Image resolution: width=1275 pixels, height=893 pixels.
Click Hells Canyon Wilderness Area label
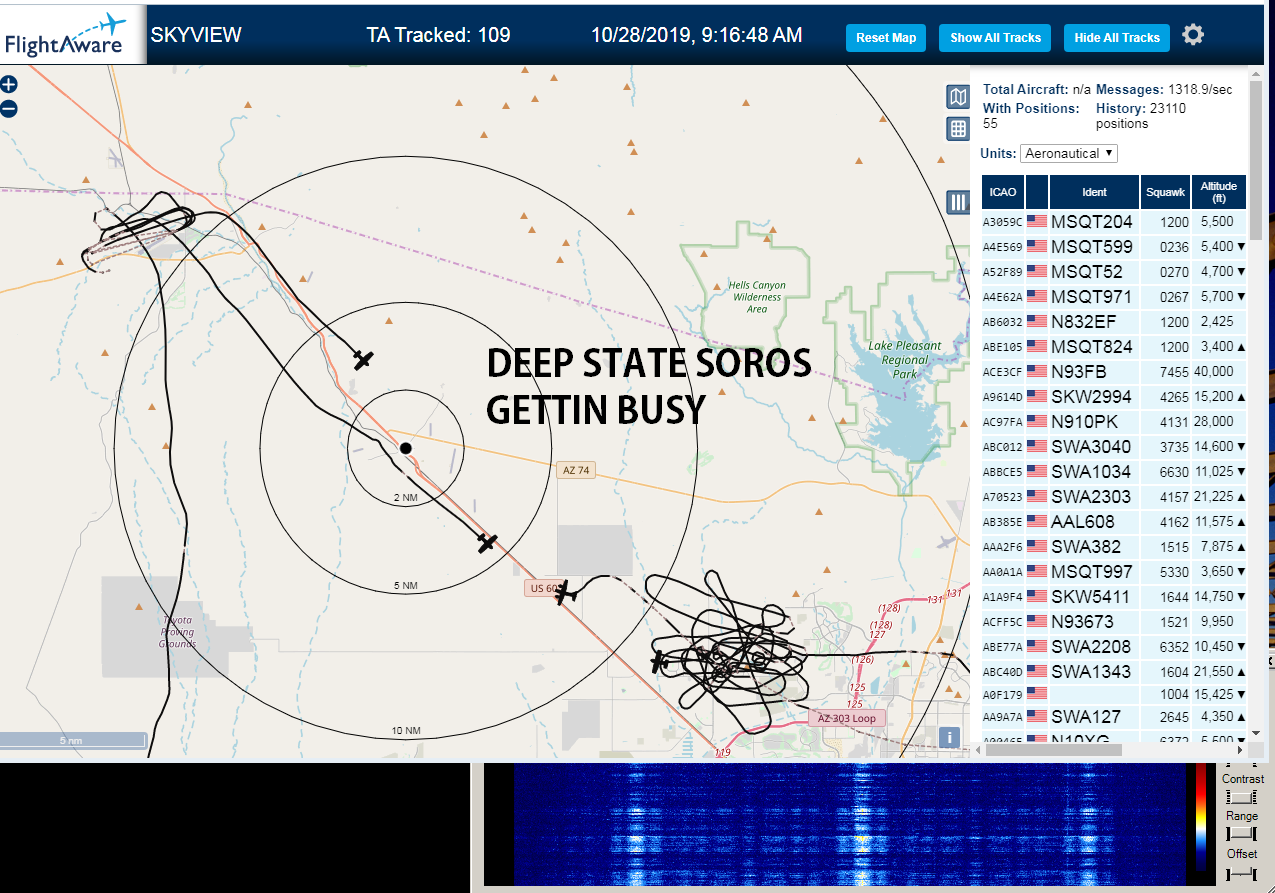click(757, 297)
